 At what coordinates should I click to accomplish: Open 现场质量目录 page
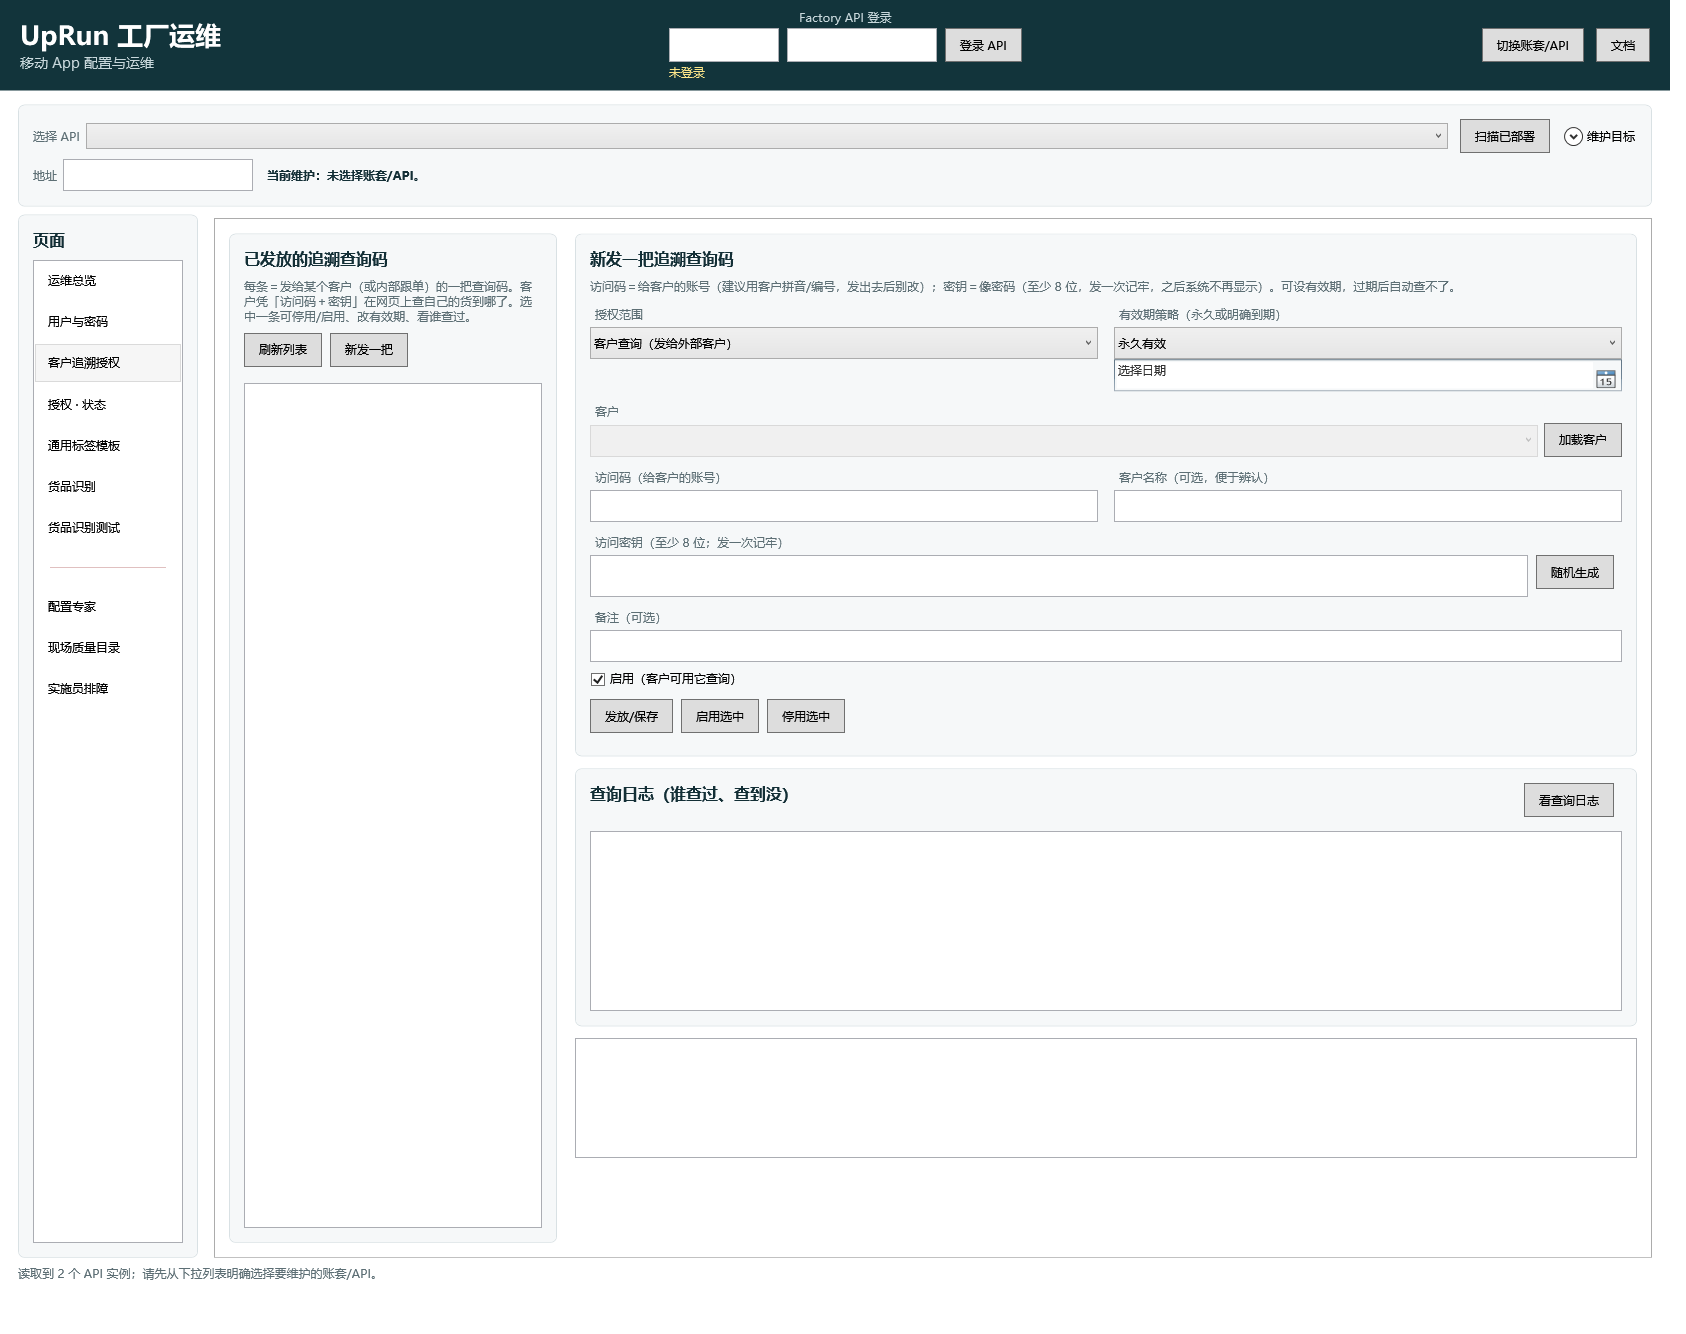(x=108, y=648)
